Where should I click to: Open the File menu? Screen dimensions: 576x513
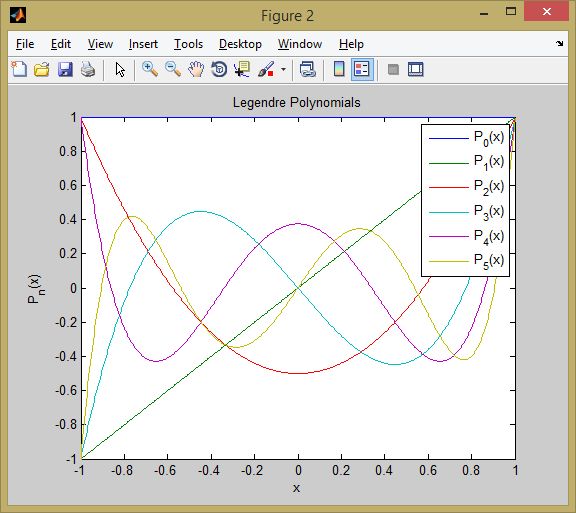[25, 44]
